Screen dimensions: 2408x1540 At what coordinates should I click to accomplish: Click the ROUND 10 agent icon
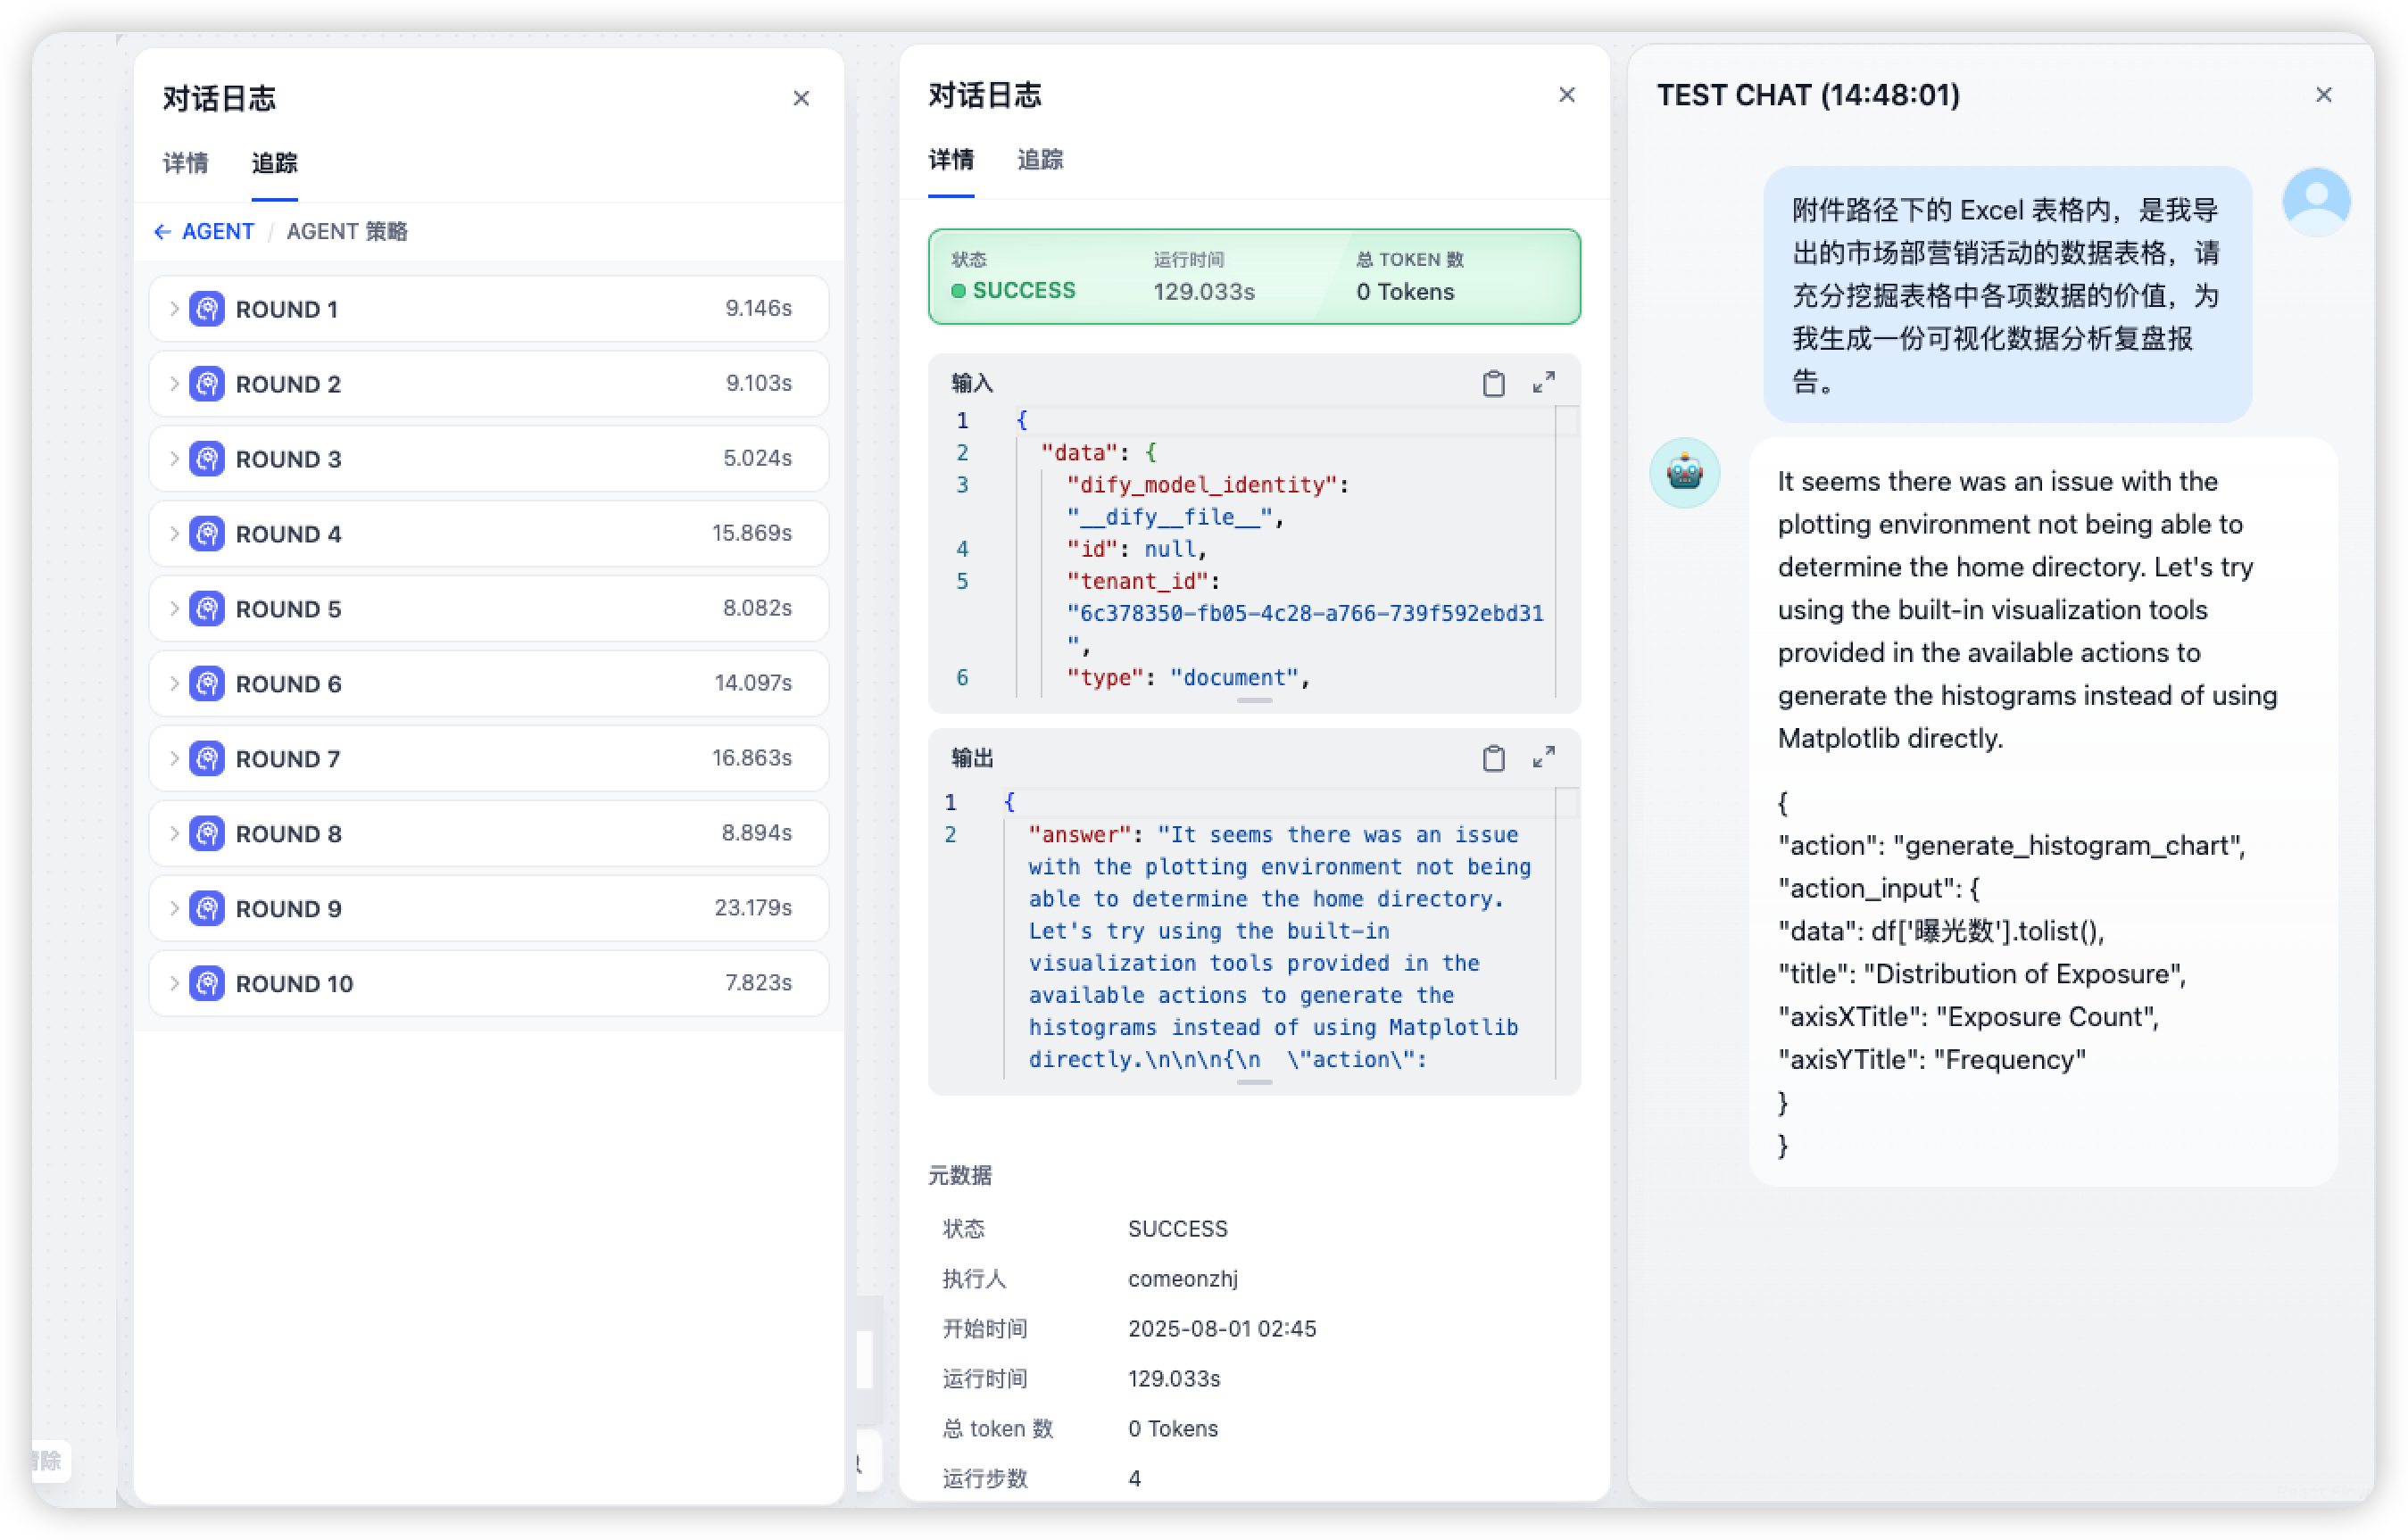(207, 984)
